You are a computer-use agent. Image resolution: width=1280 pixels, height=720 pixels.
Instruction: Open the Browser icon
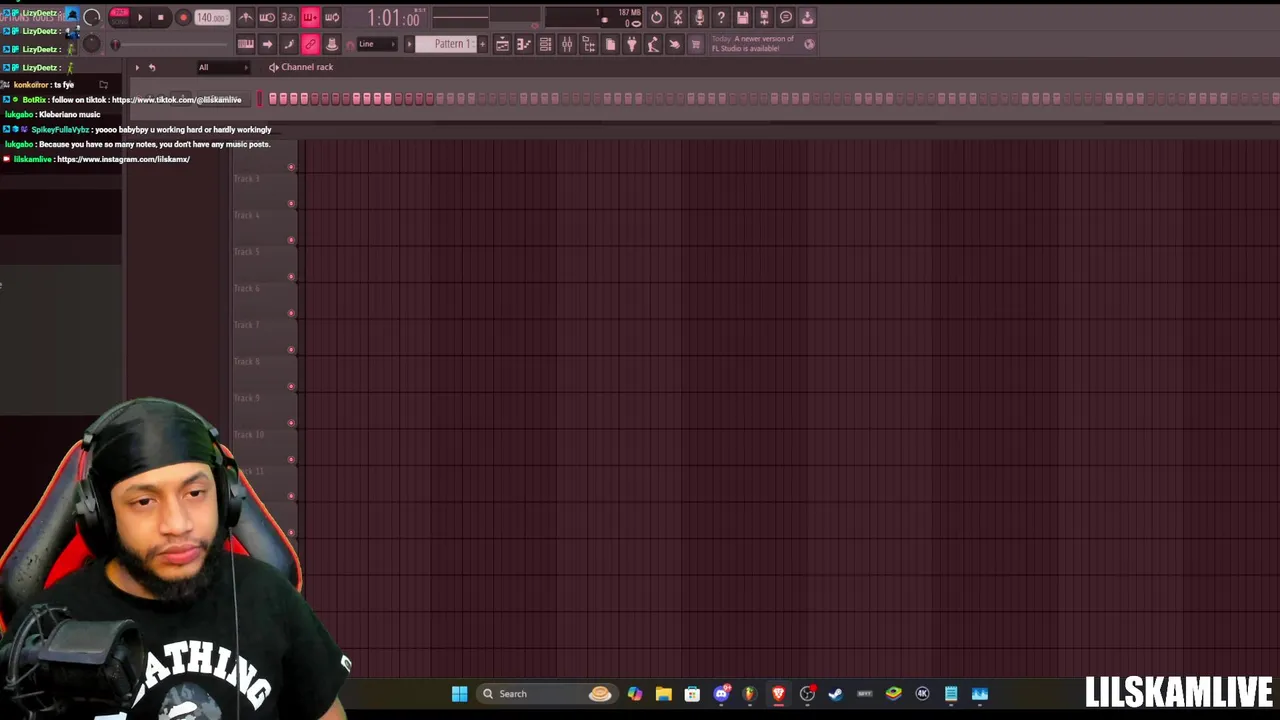pos(589,44)
